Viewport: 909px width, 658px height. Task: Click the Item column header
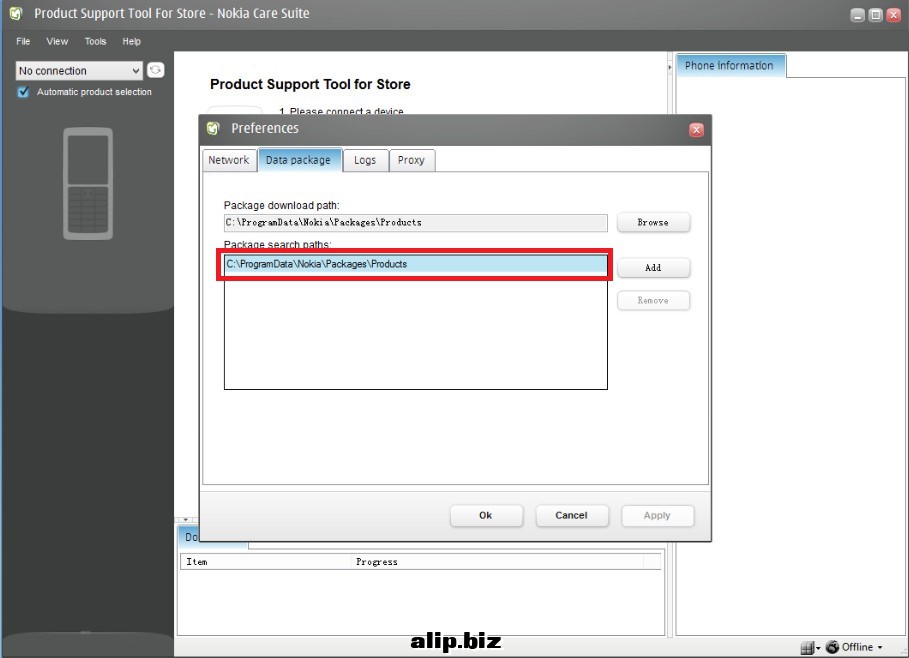click(x=266, y=562)
